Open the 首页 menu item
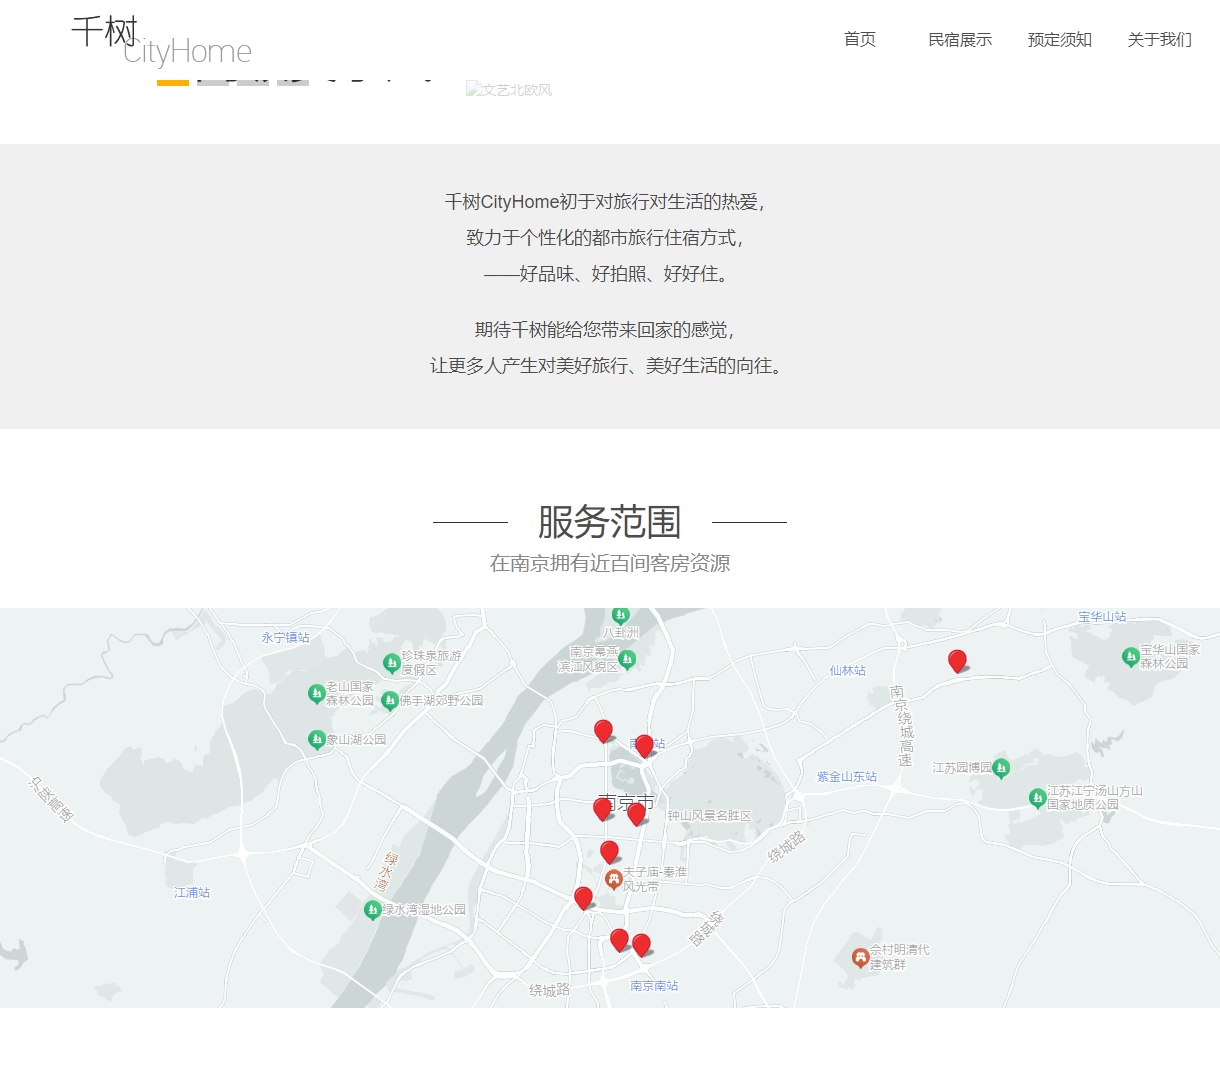The width and height of the screenshot is (1220, 1080). pos(859,40)
